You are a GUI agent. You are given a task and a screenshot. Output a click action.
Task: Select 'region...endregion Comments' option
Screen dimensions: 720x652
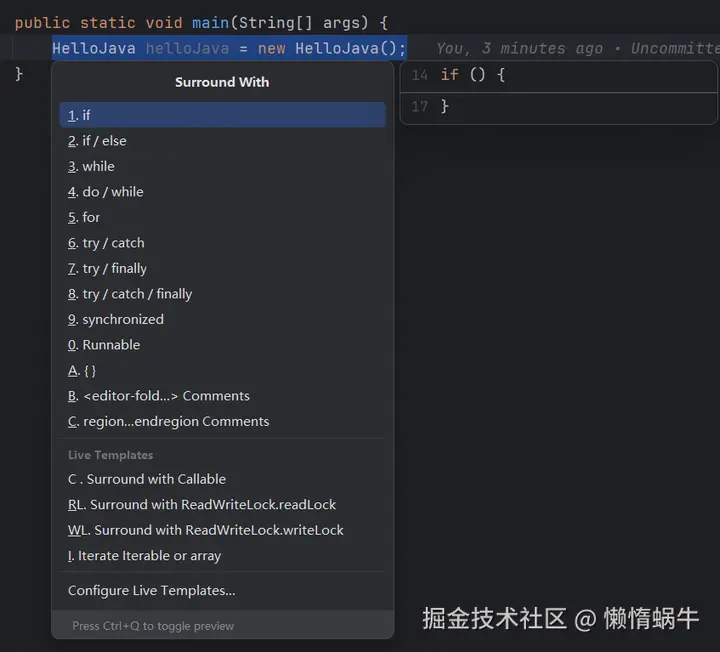coord(222,422)
